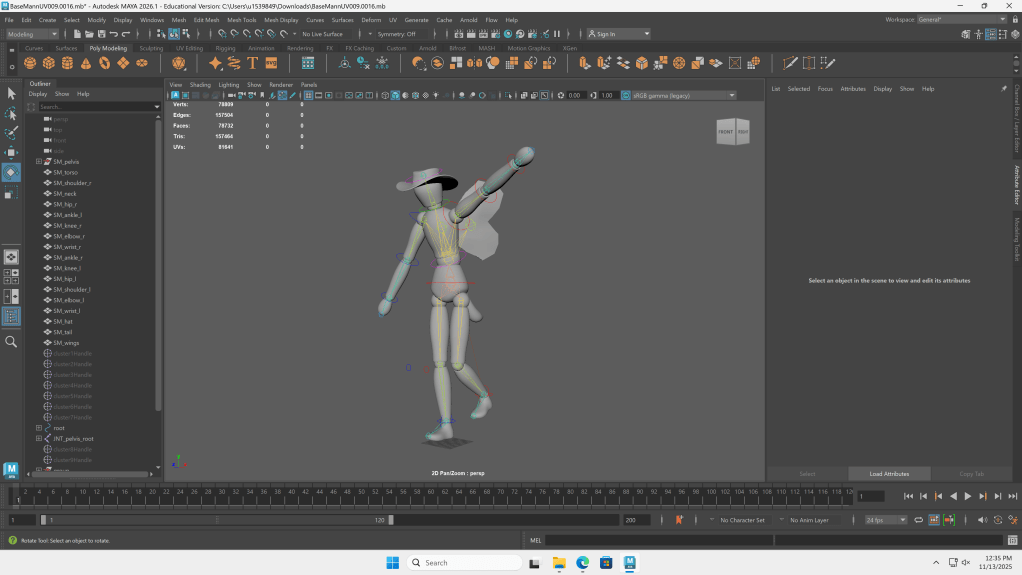Image resolution: width=1022 pixels, height=575 pixels.
Task: Expand the JNT_pelvis_root node in Outliner
Action: (x=39, y=439)
